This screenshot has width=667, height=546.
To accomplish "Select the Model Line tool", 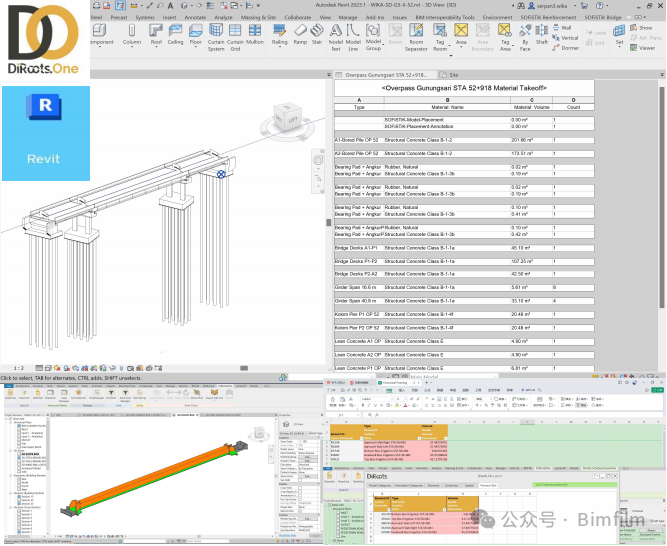I will [x=353, y=37].
